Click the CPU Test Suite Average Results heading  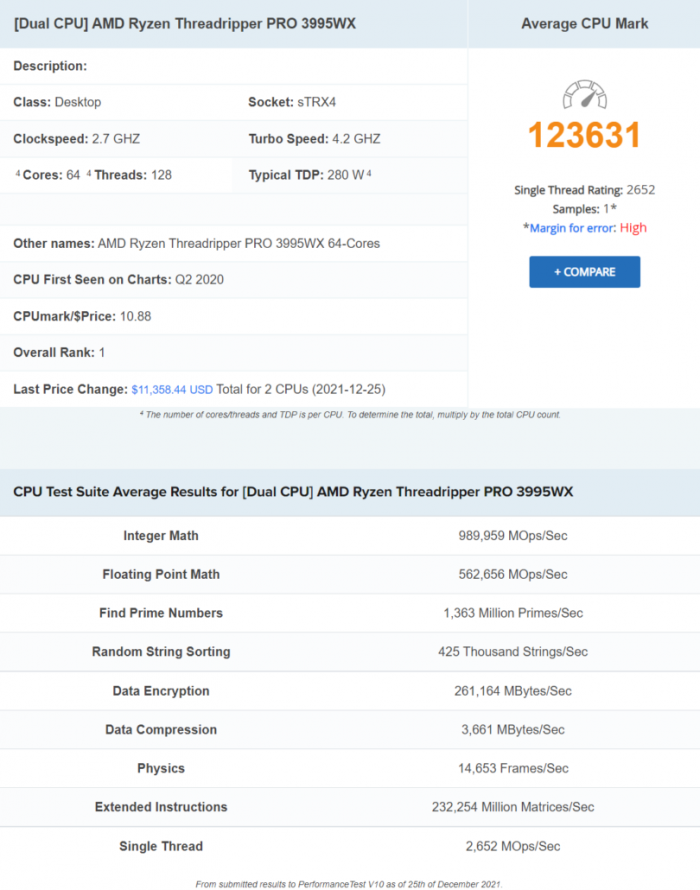click(x=293, y=492)
